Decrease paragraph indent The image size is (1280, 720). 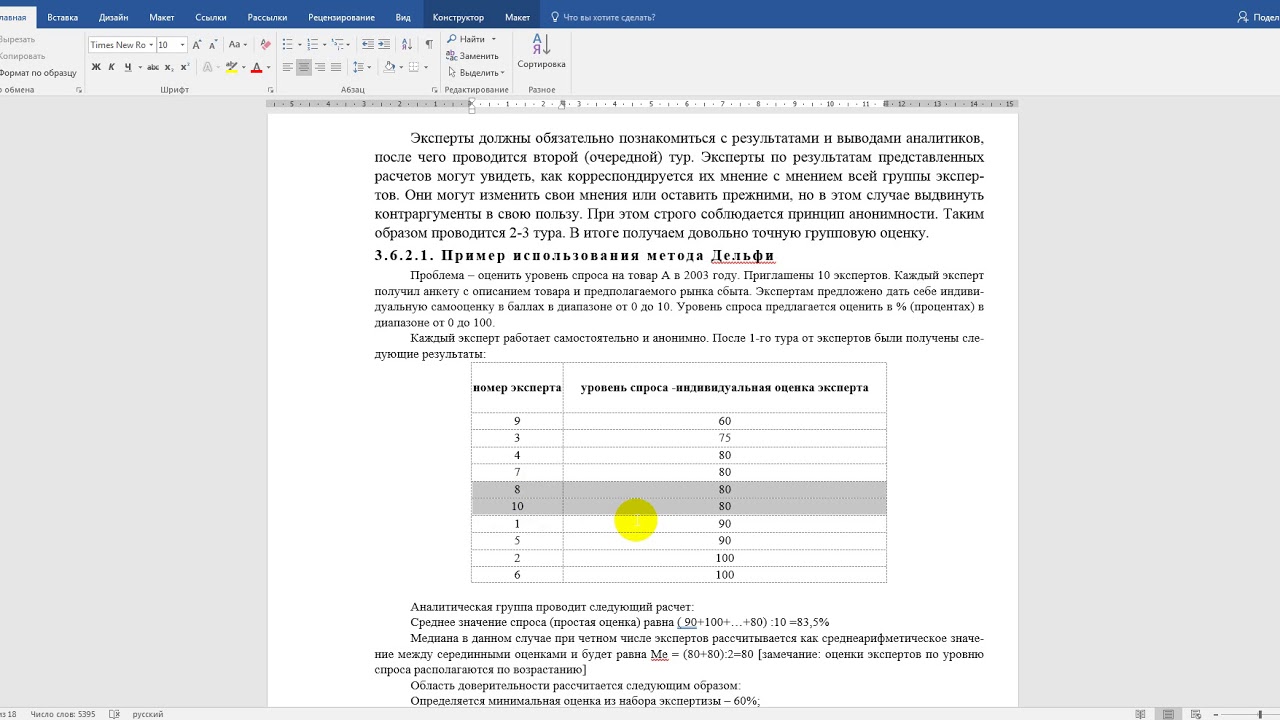368,45
